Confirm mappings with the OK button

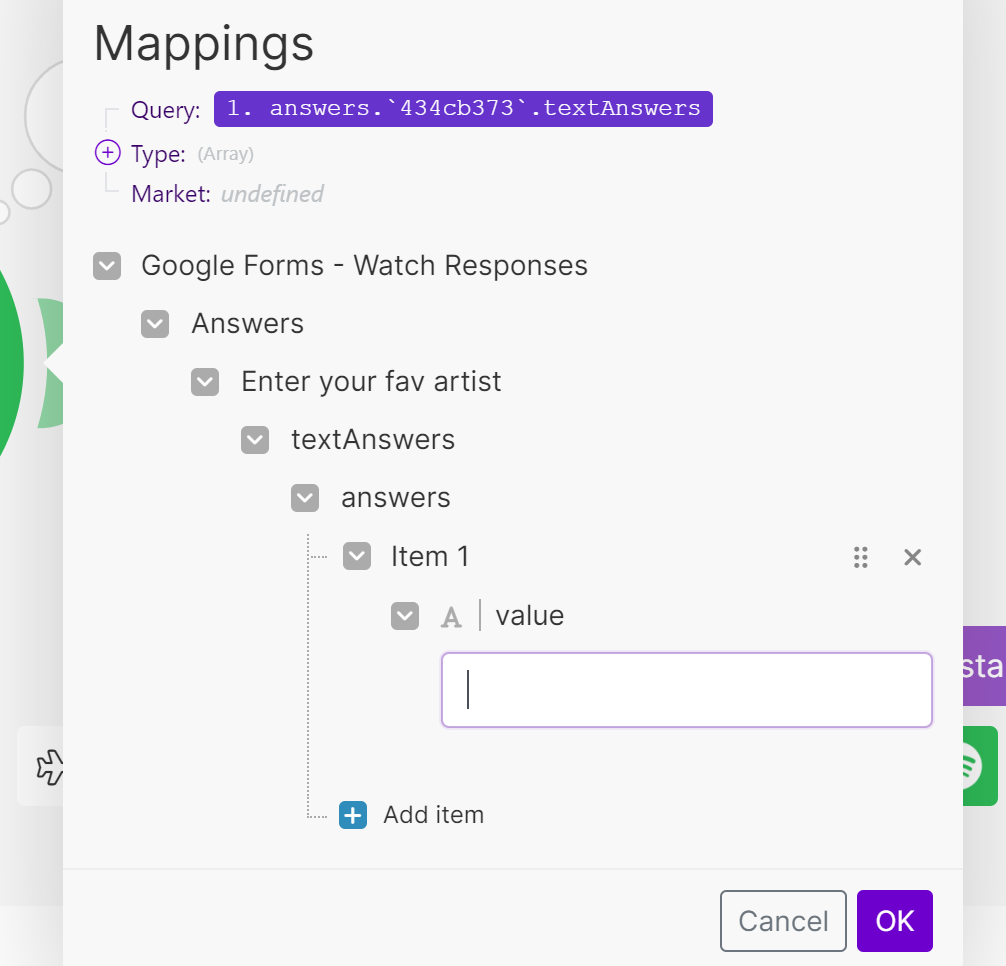tap(894, 921)
